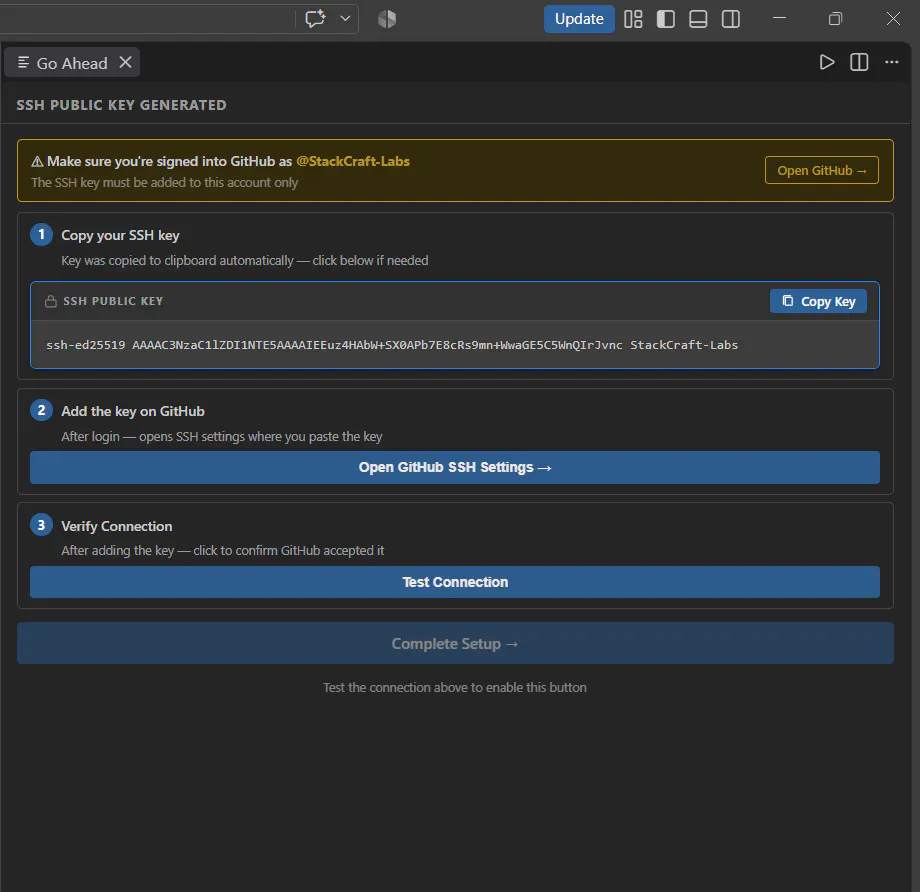Click the circular segmented agent icon
The height and width of the screenshot is (892, 920).
coord(387,19)
